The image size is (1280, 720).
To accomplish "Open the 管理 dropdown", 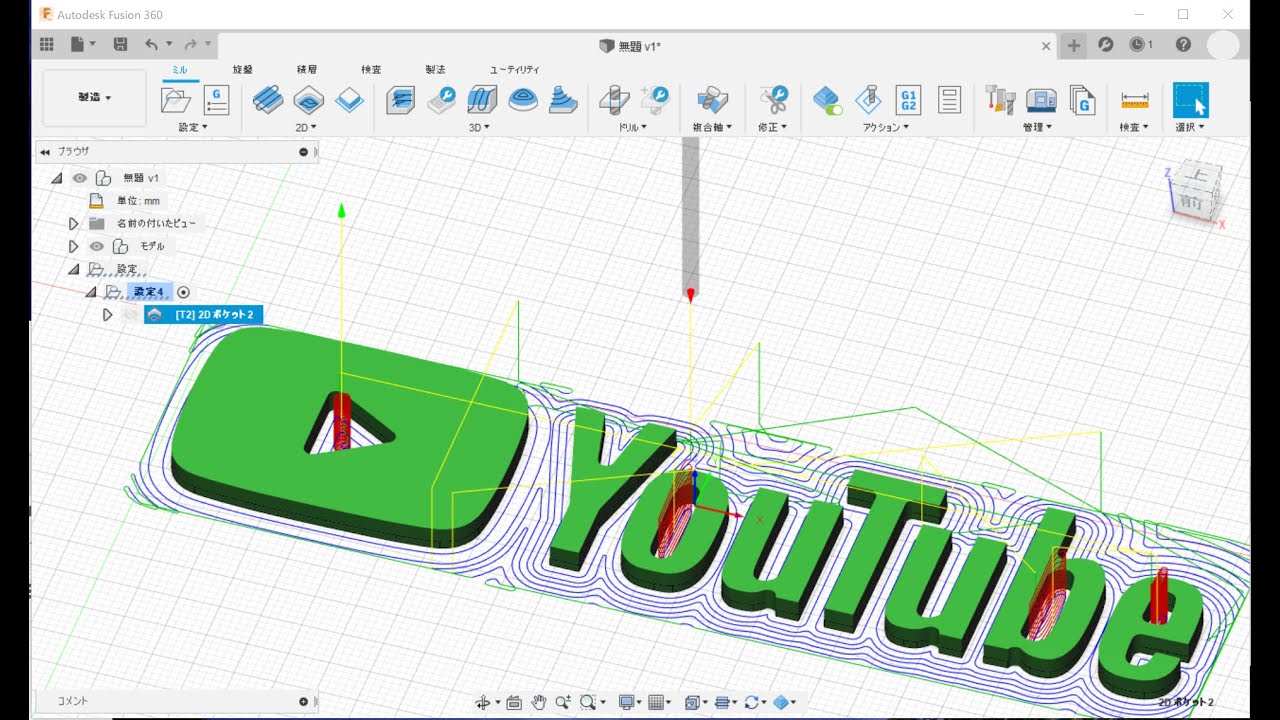I will 1037,127.
